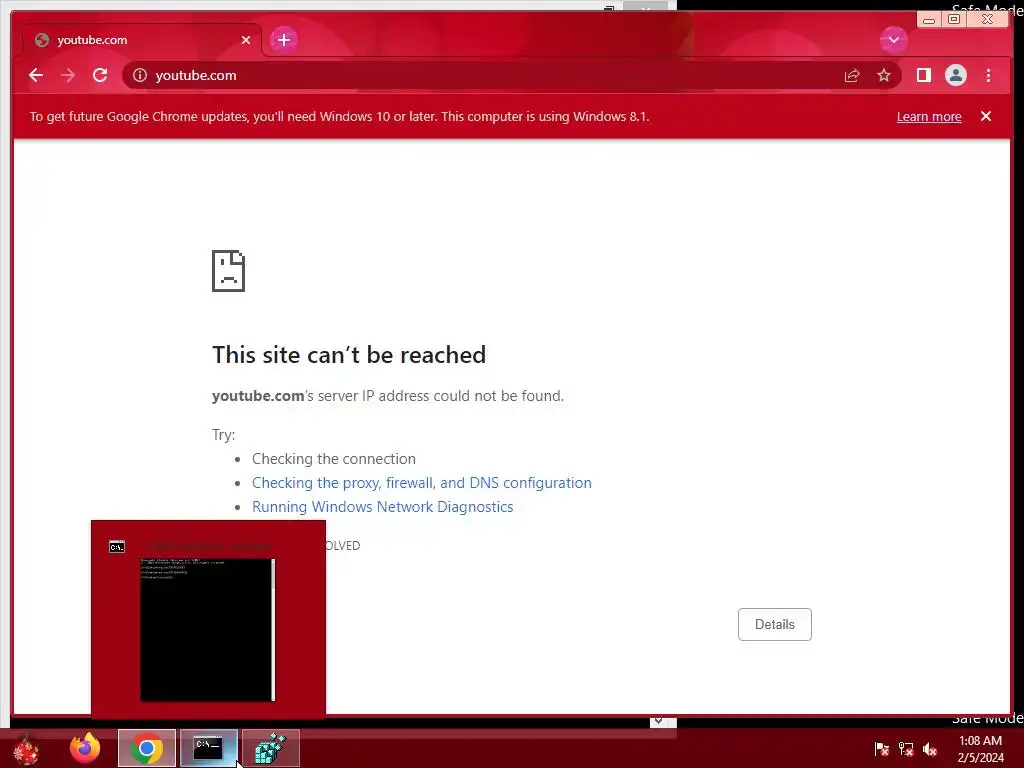View site information icon in address bar
This screenshot has height=768, width=1024.
pyautogui.click(x=140, y=75)
